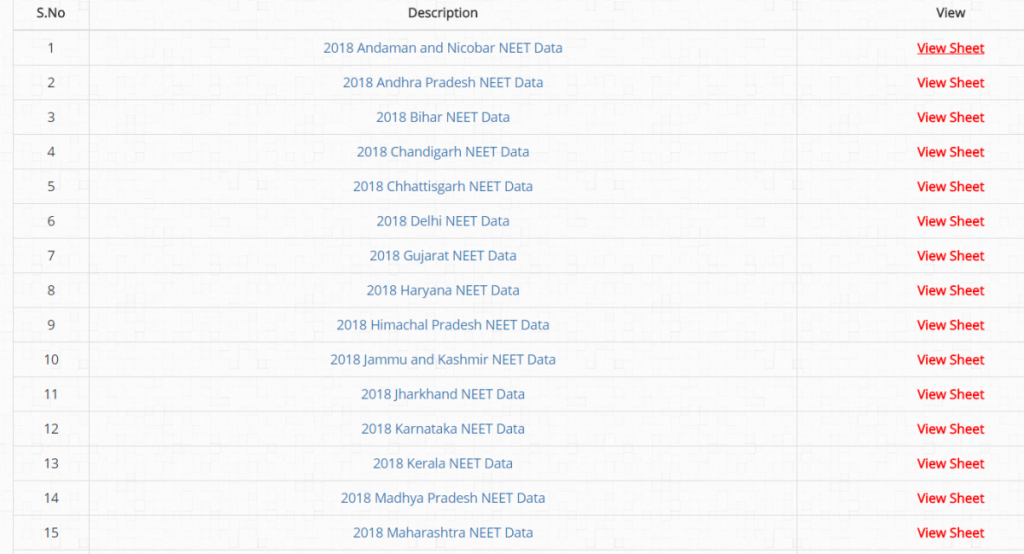Open Karnataka View Sheet link
This screenshot has height=554, width=1024.
950,429
